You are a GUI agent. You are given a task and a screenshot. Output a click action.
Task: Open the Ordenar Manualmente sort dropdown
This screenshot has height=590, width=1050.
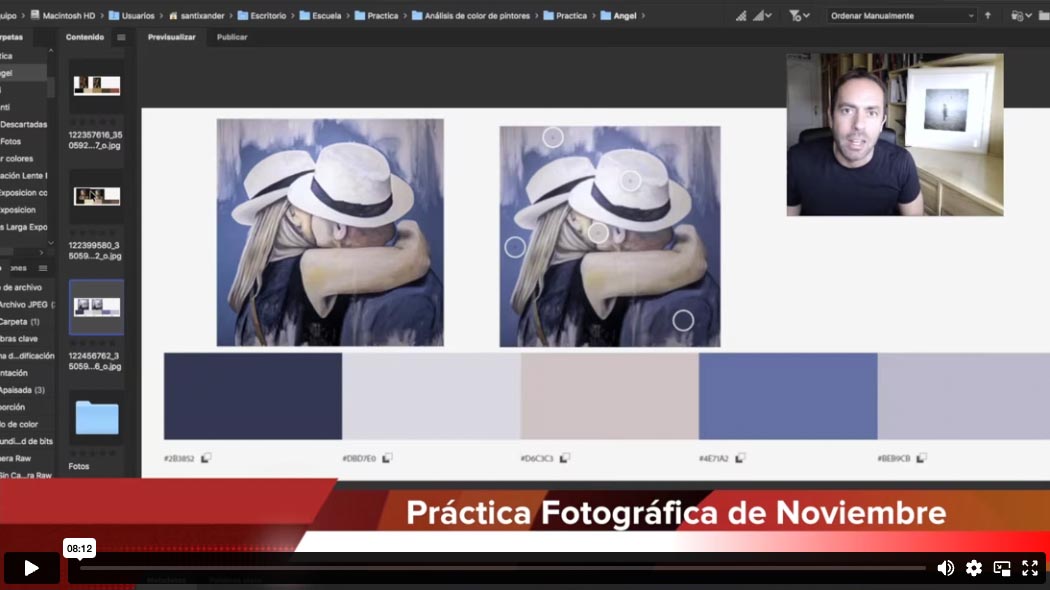click(901, 15)
